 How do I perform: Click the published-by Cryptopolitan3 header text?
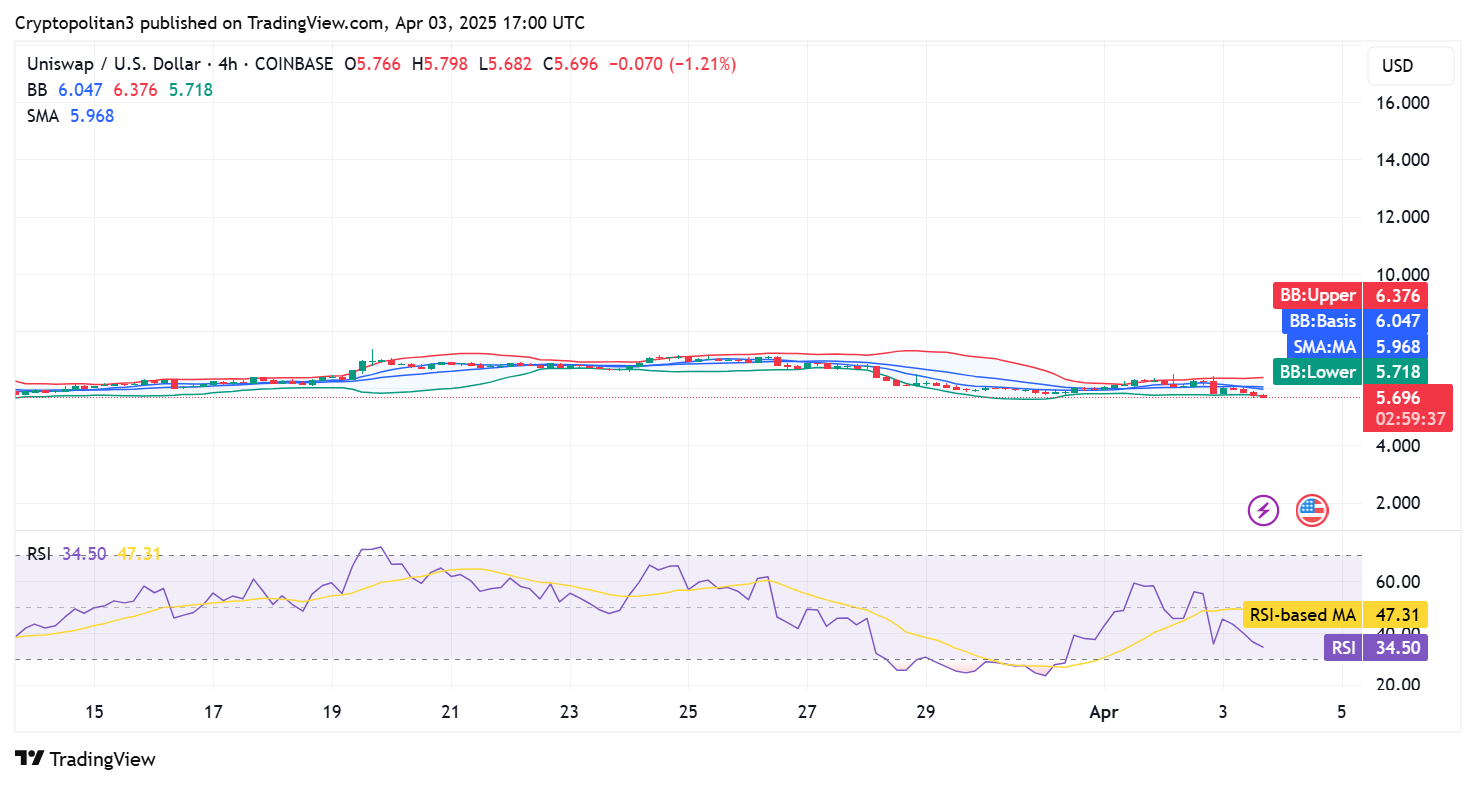[299, 22]
